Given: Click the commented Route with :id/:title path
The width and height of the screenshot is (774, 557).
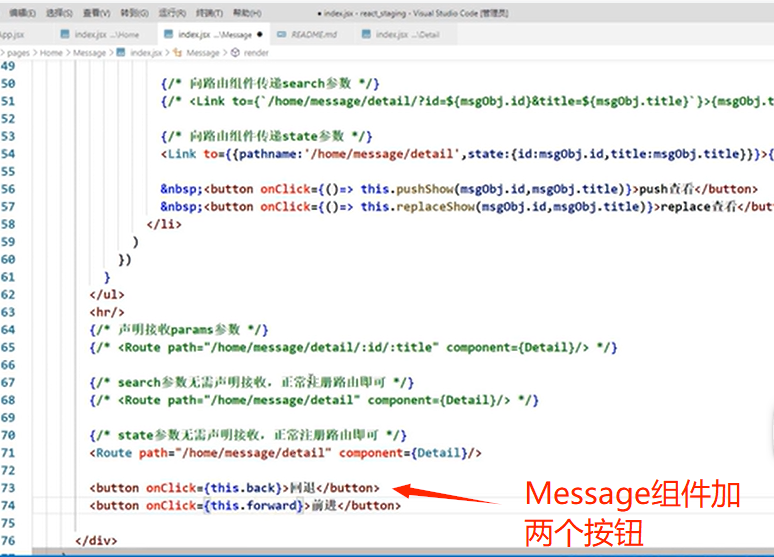Looking at the screenshot, I should pyautogui.click(x=353, y=348).
